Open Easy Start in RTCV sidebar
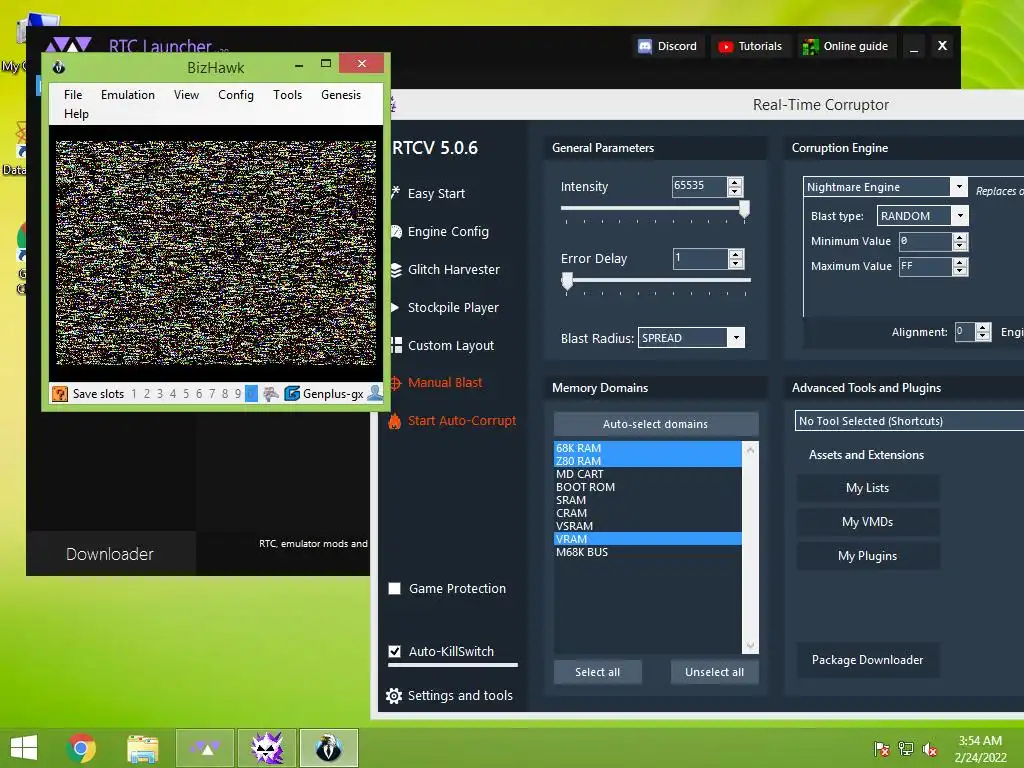The image size is (1024, 768). (x=436, y=194)
